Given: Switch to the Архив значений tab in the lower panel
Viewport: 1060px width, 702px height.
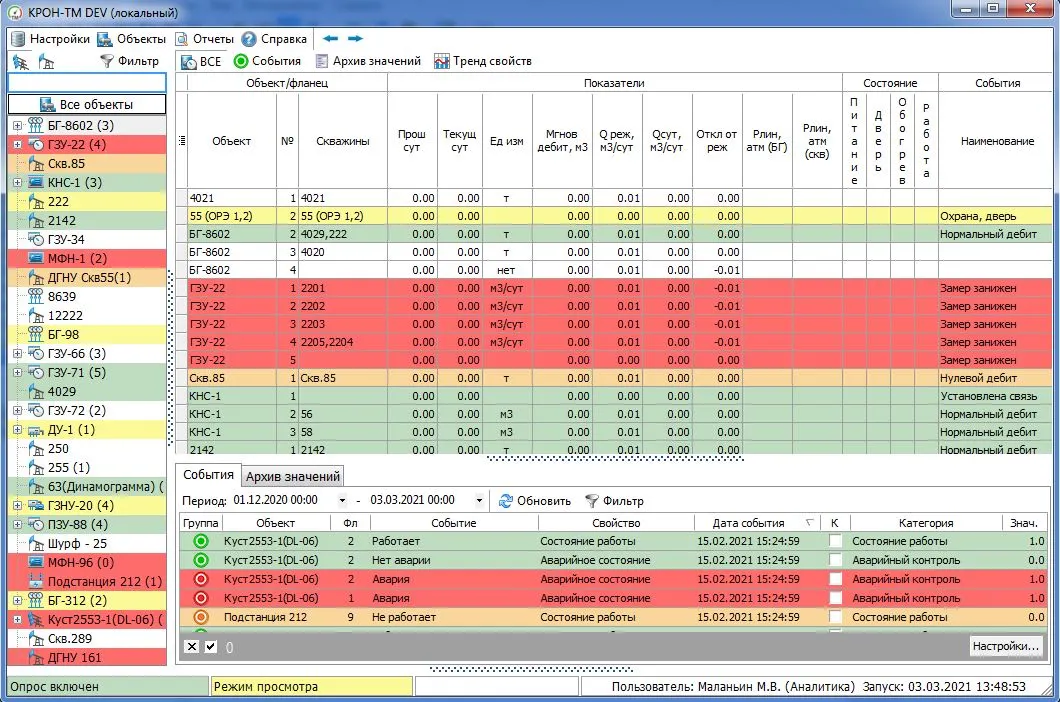Looking at the screenshot, I should [x=293, y=476].
